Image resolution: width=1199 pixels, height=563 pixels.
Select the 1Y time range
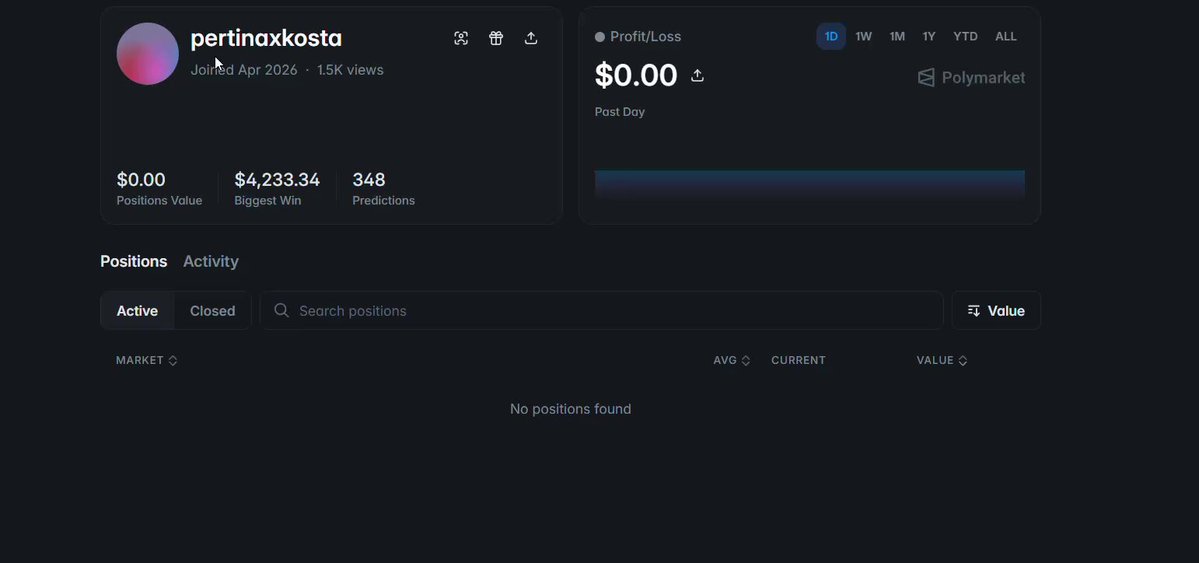click(928, 37)
